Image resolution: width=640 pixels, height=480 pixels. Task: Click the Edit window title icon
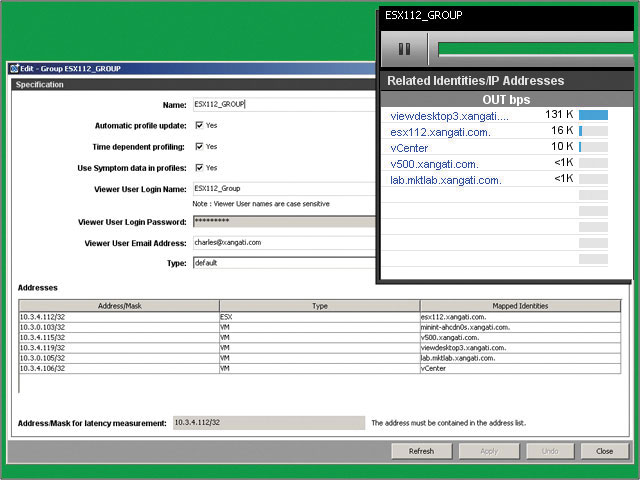15,69
